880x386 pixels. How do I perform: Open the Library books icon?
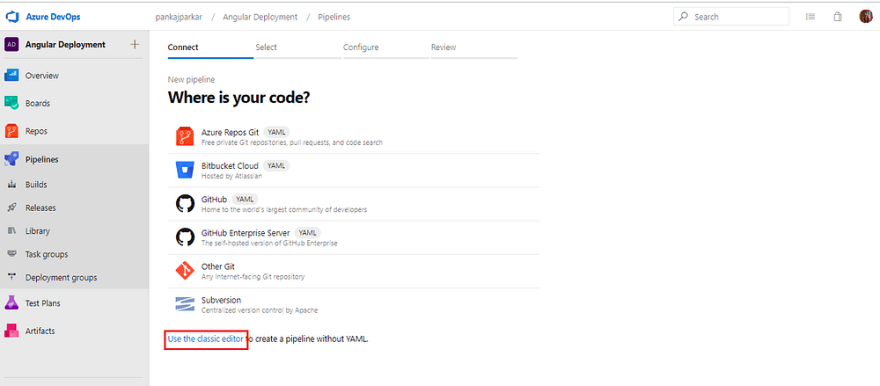click(x=12, y=231)
